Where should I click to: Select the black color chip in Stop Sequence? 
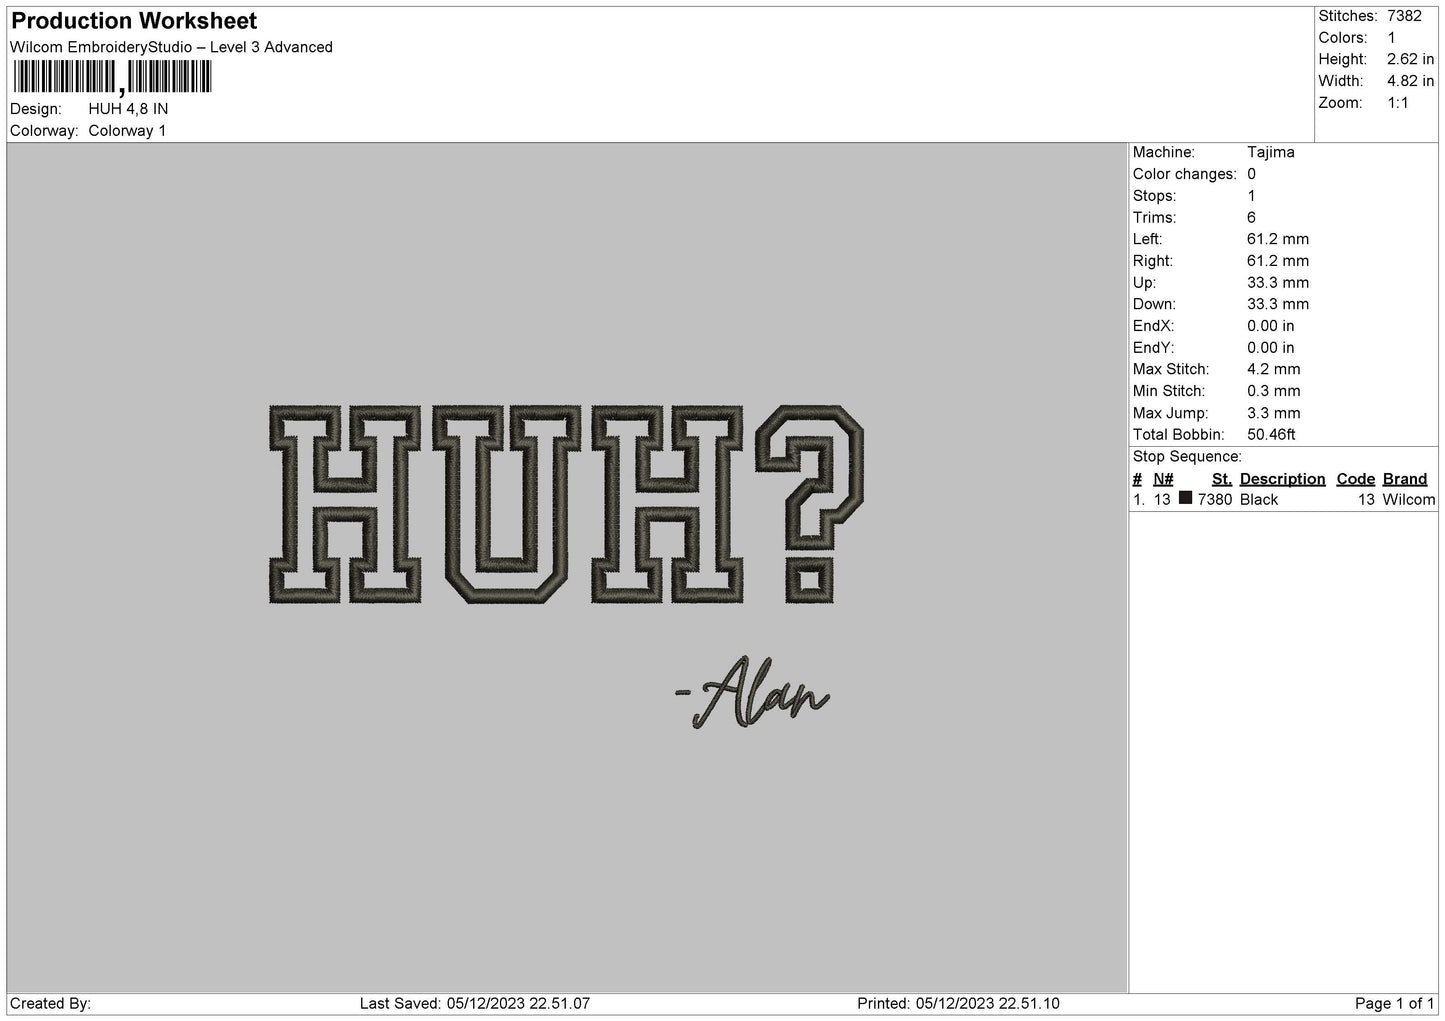(1186, 497)
